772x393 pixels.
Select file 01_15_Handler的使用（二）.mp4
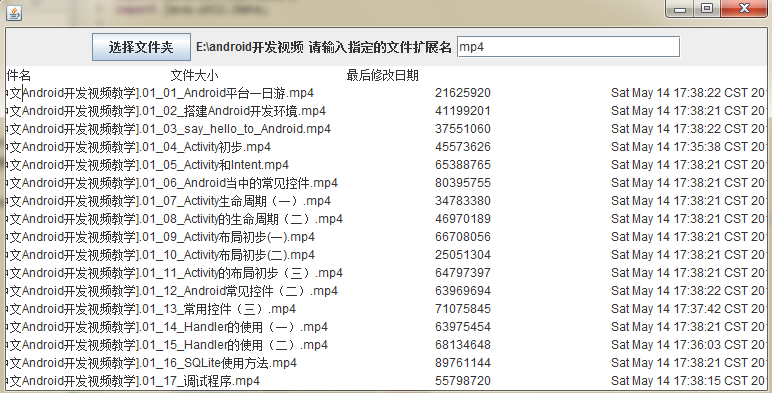[167, 345]
